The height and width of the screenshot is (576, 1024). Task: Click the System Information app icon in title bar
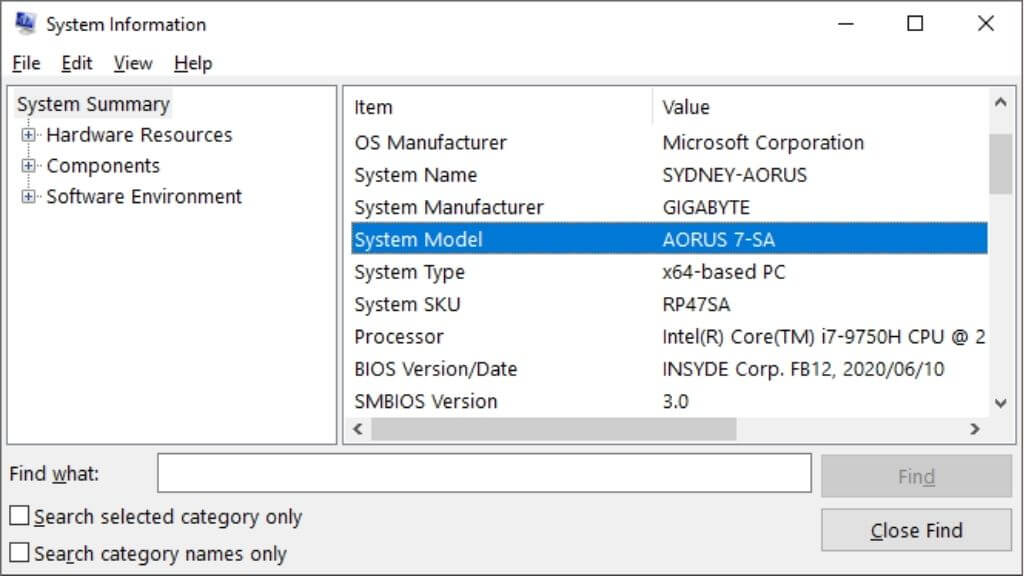coord(25,24)
